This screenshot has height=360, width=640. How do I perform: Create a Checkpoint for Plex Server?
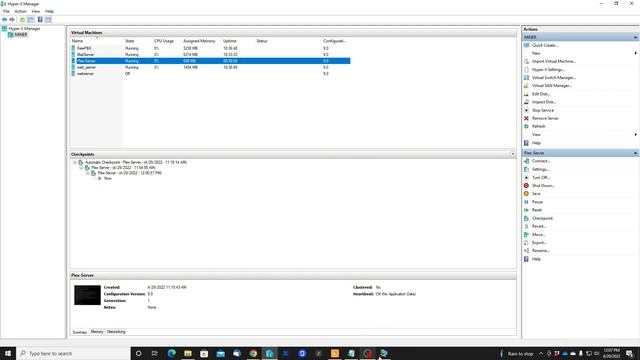pyautogui.click(x=542, y=218)
